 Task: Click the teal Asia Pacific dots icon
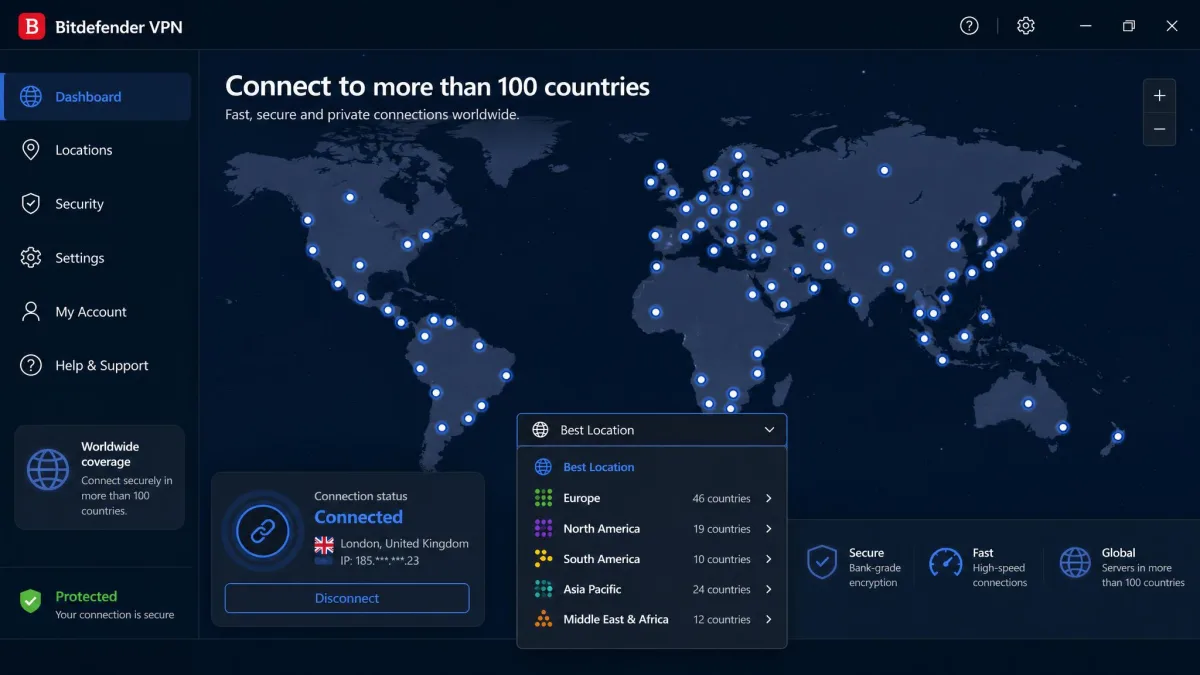click(x=543, y=589)
